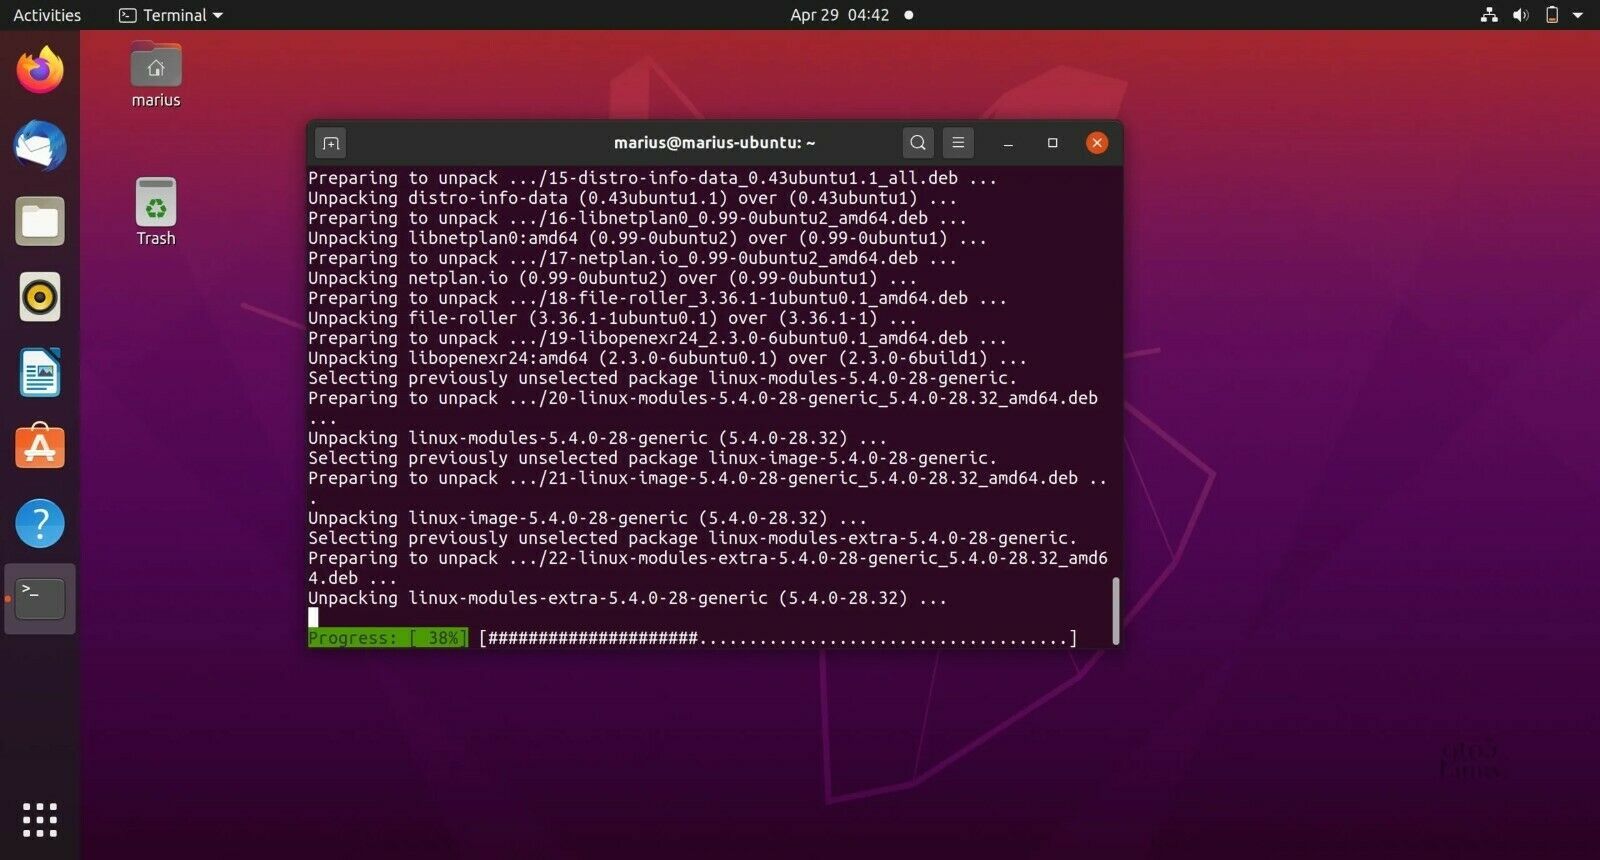This screenshot has height=860, width=1600.
Task: Open the Help application
Action: [x=40, y=523]
